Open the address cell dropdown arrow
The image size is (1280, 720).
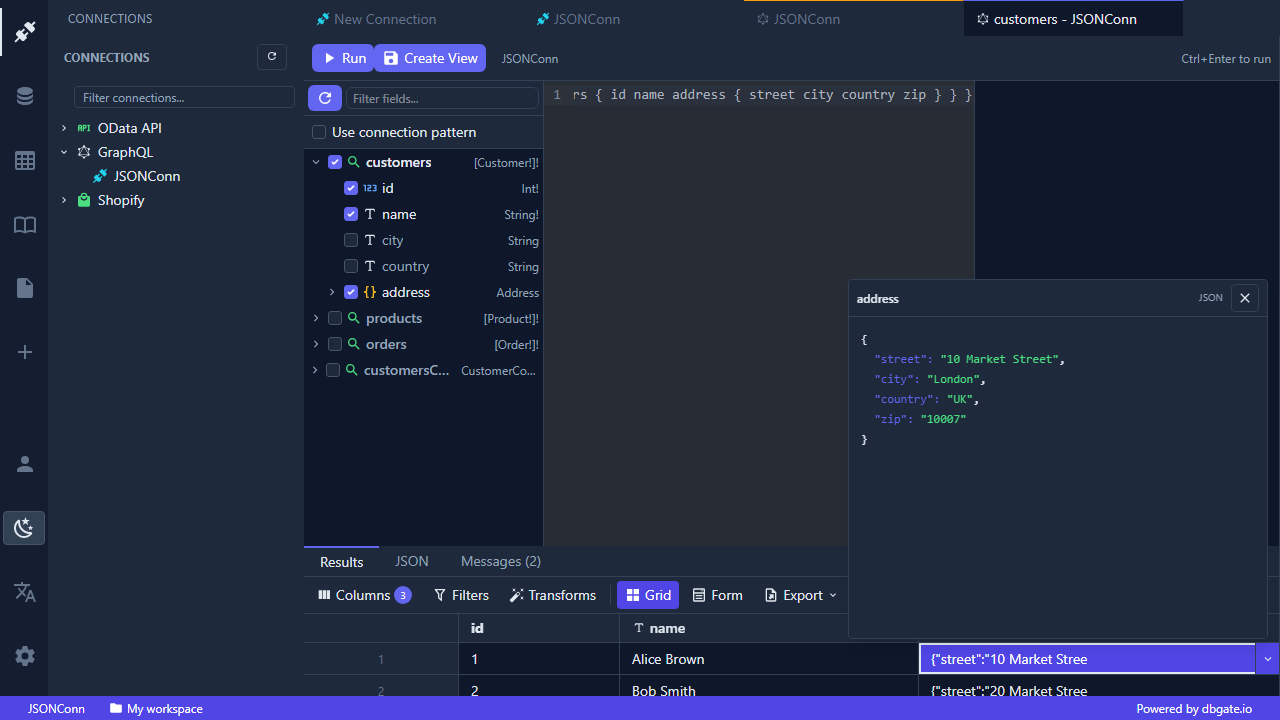tap(1267, 659)
